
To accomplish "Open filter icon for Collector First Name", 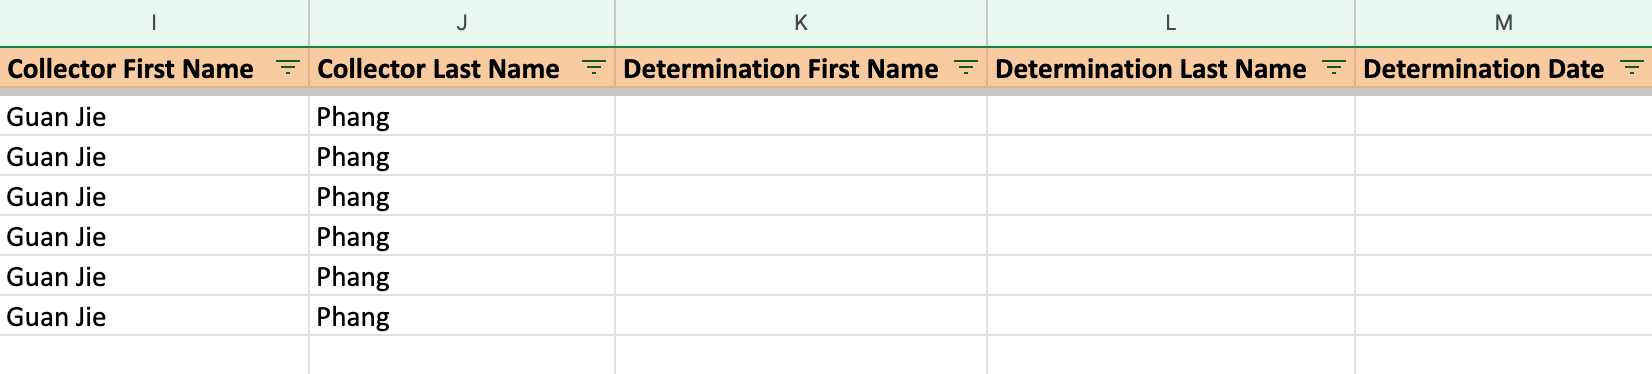I will [x=287, y=69].
